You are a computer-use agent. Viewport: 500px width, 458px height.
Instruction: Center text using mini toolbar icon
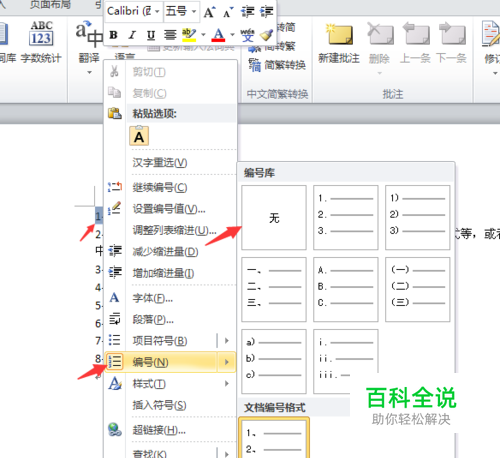click(170, 35)
